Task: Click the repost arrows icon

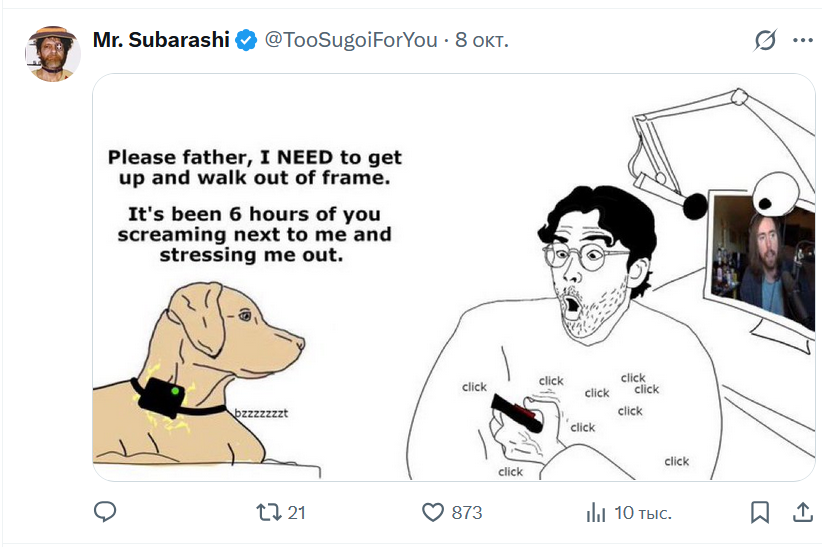Action: 268,512
